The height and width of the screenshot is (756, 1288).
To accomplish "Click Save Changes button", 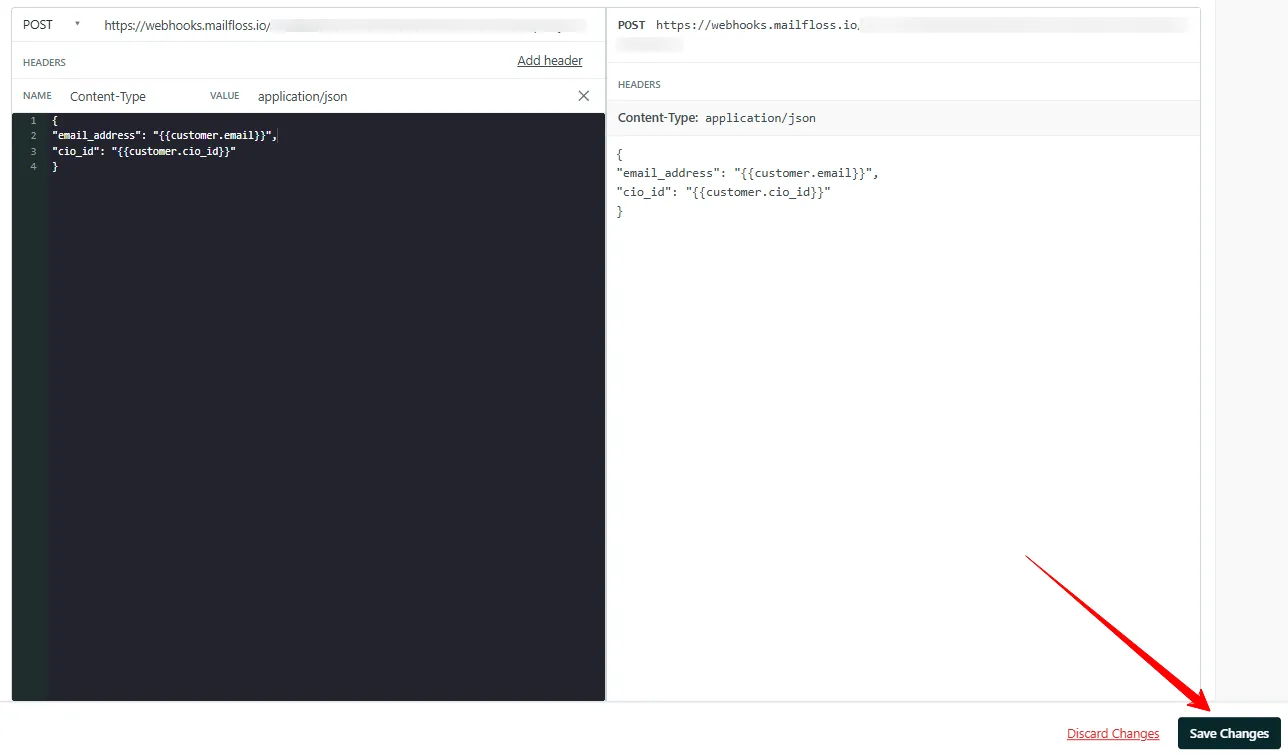I will [x=1229, y=733].
